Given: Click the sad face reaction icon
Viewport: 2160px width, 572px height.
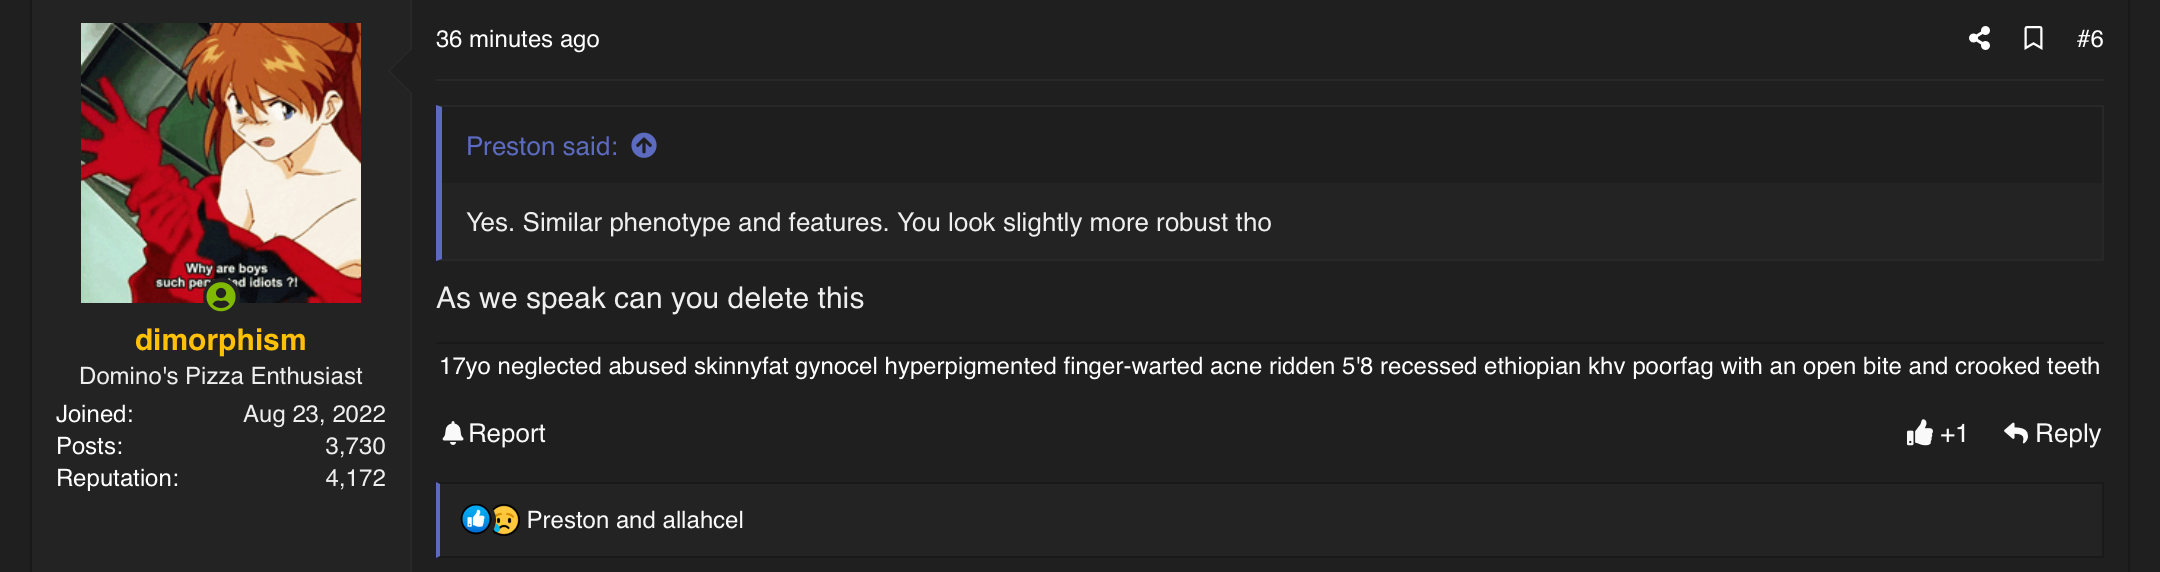Looking at the screenshot, I should coord(506,519).
